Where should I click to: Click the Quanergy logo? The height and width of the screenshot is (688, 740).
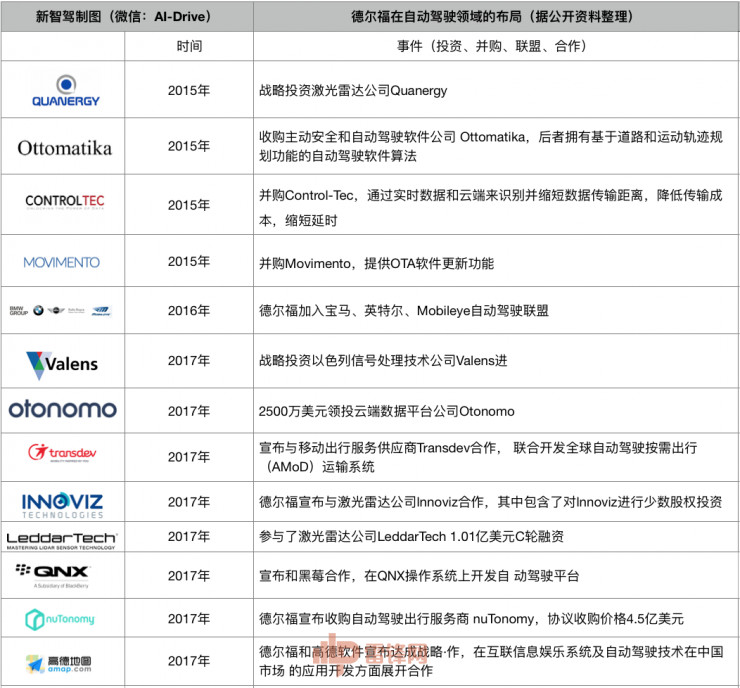pyautogui.click(x=63, y=90)
